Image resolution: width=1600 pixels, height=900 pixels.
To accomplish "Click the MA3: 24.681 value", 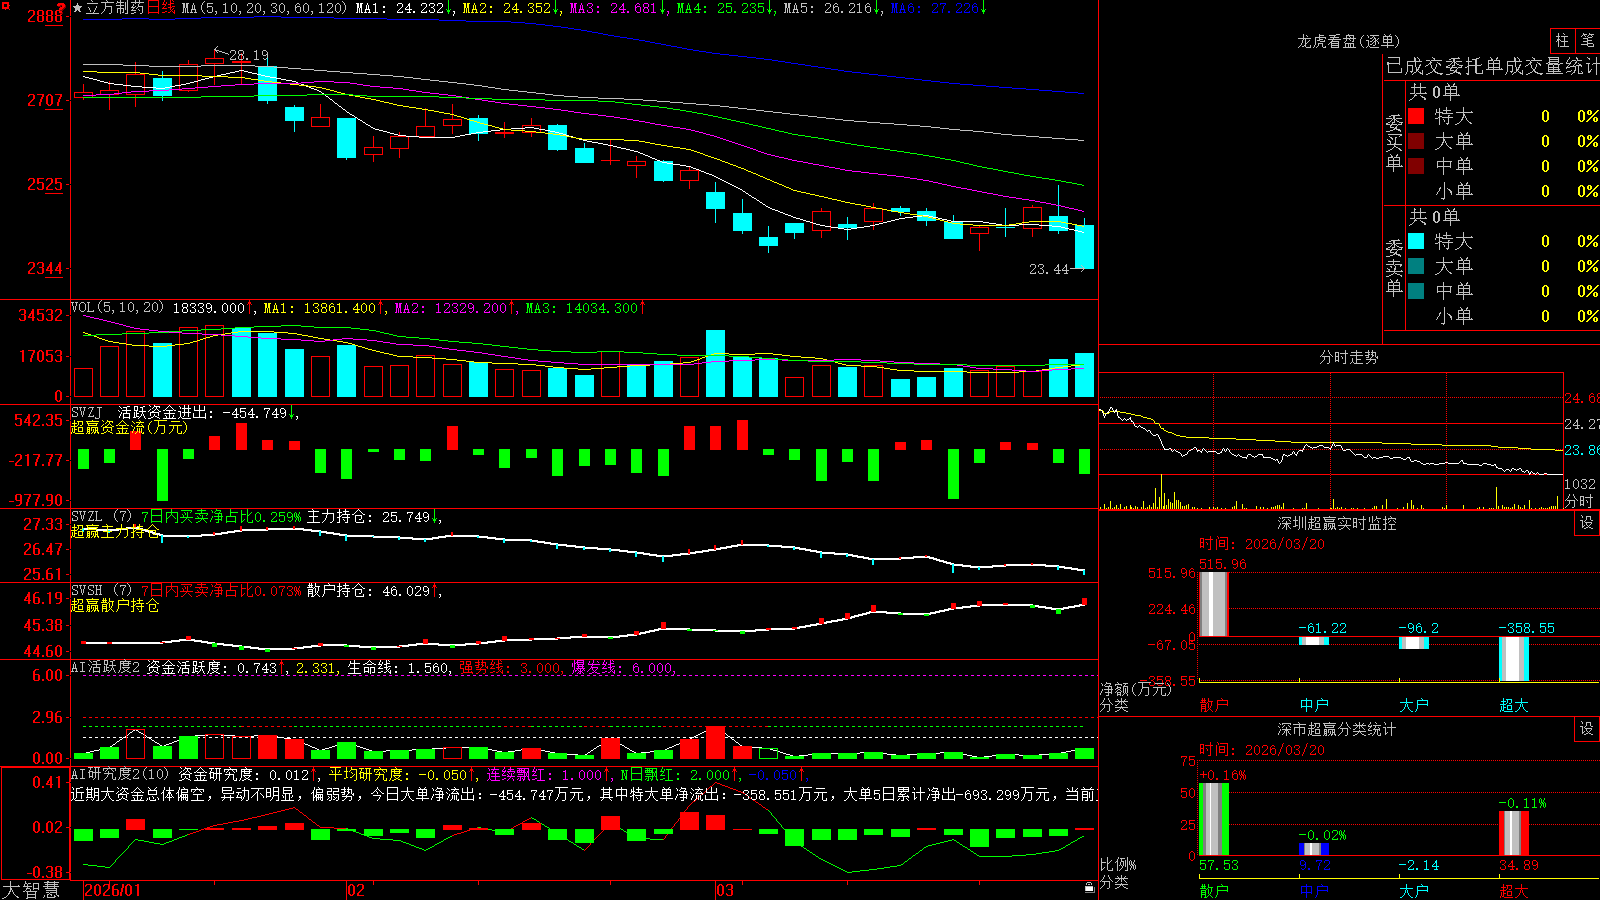I will tap(618, 8).
